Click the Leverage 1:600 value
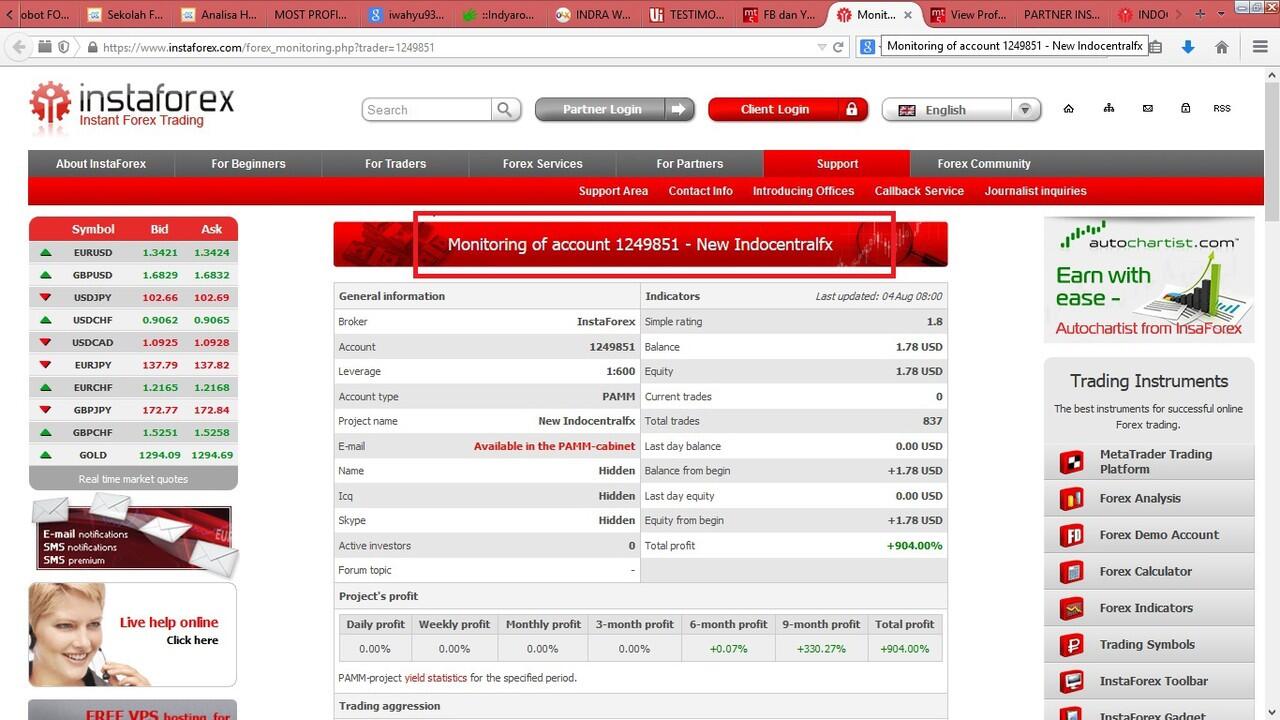Image resolution: width=1280 pixels, height=720 pixels. pos(620,371)
